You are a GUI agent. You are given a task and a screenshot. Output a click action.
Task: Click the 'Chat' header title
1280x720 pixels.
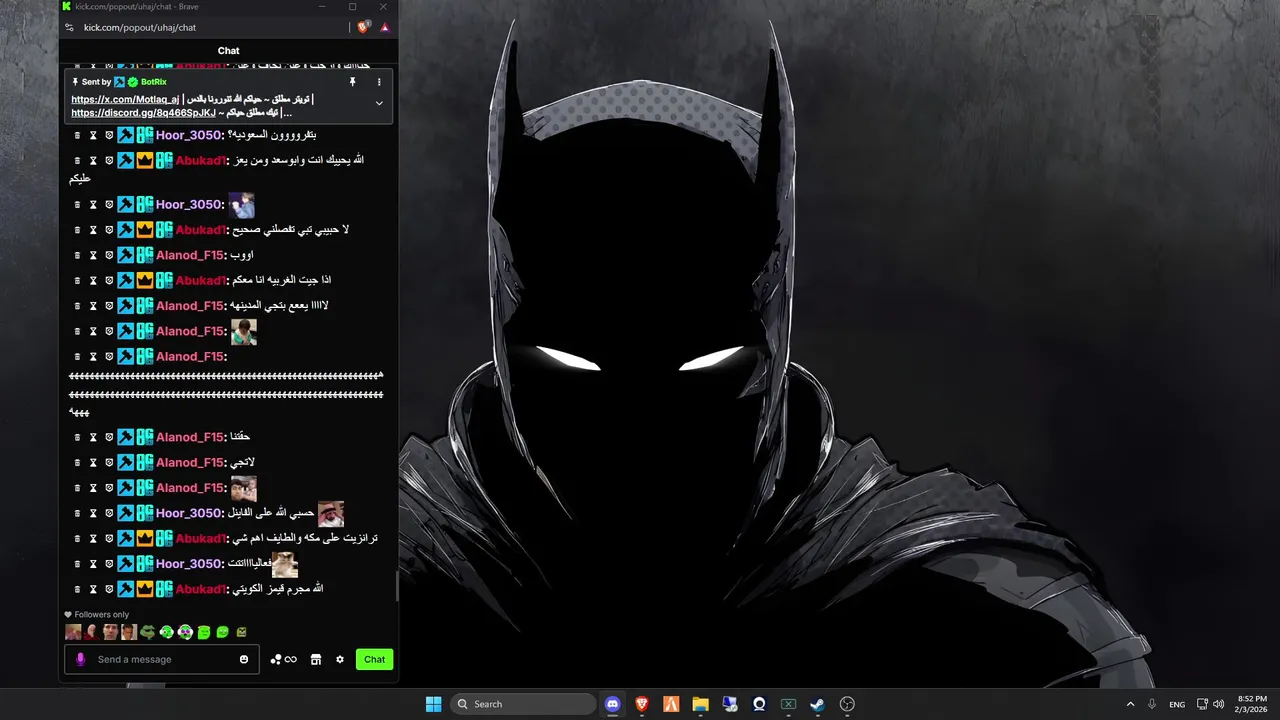pyautogui.click(x=228, y=51)
